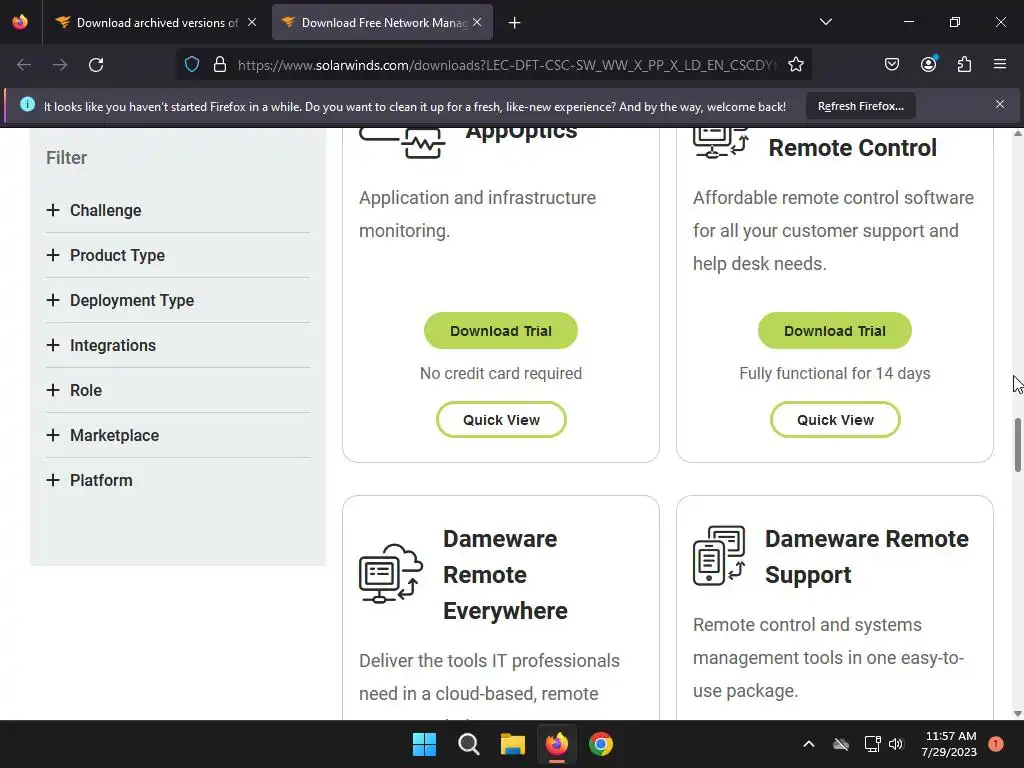This screenshot has width=1024, height=768.
Task: Dismiss the Firefox refresh notification bar
Action: [x=1000, y=104]
